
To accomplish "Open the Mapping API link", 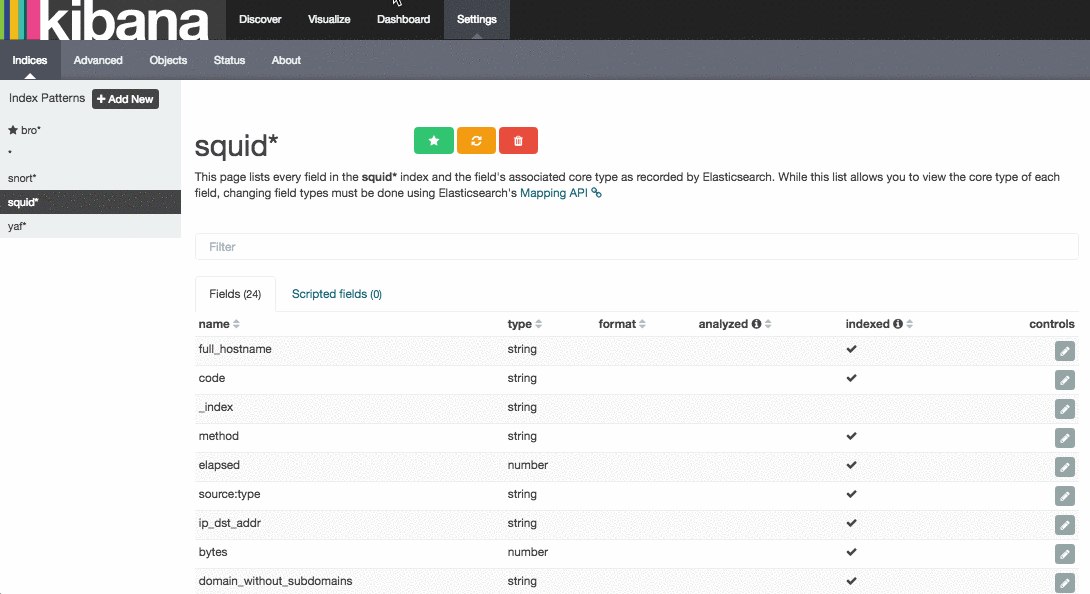I will (x=560, y=193).
